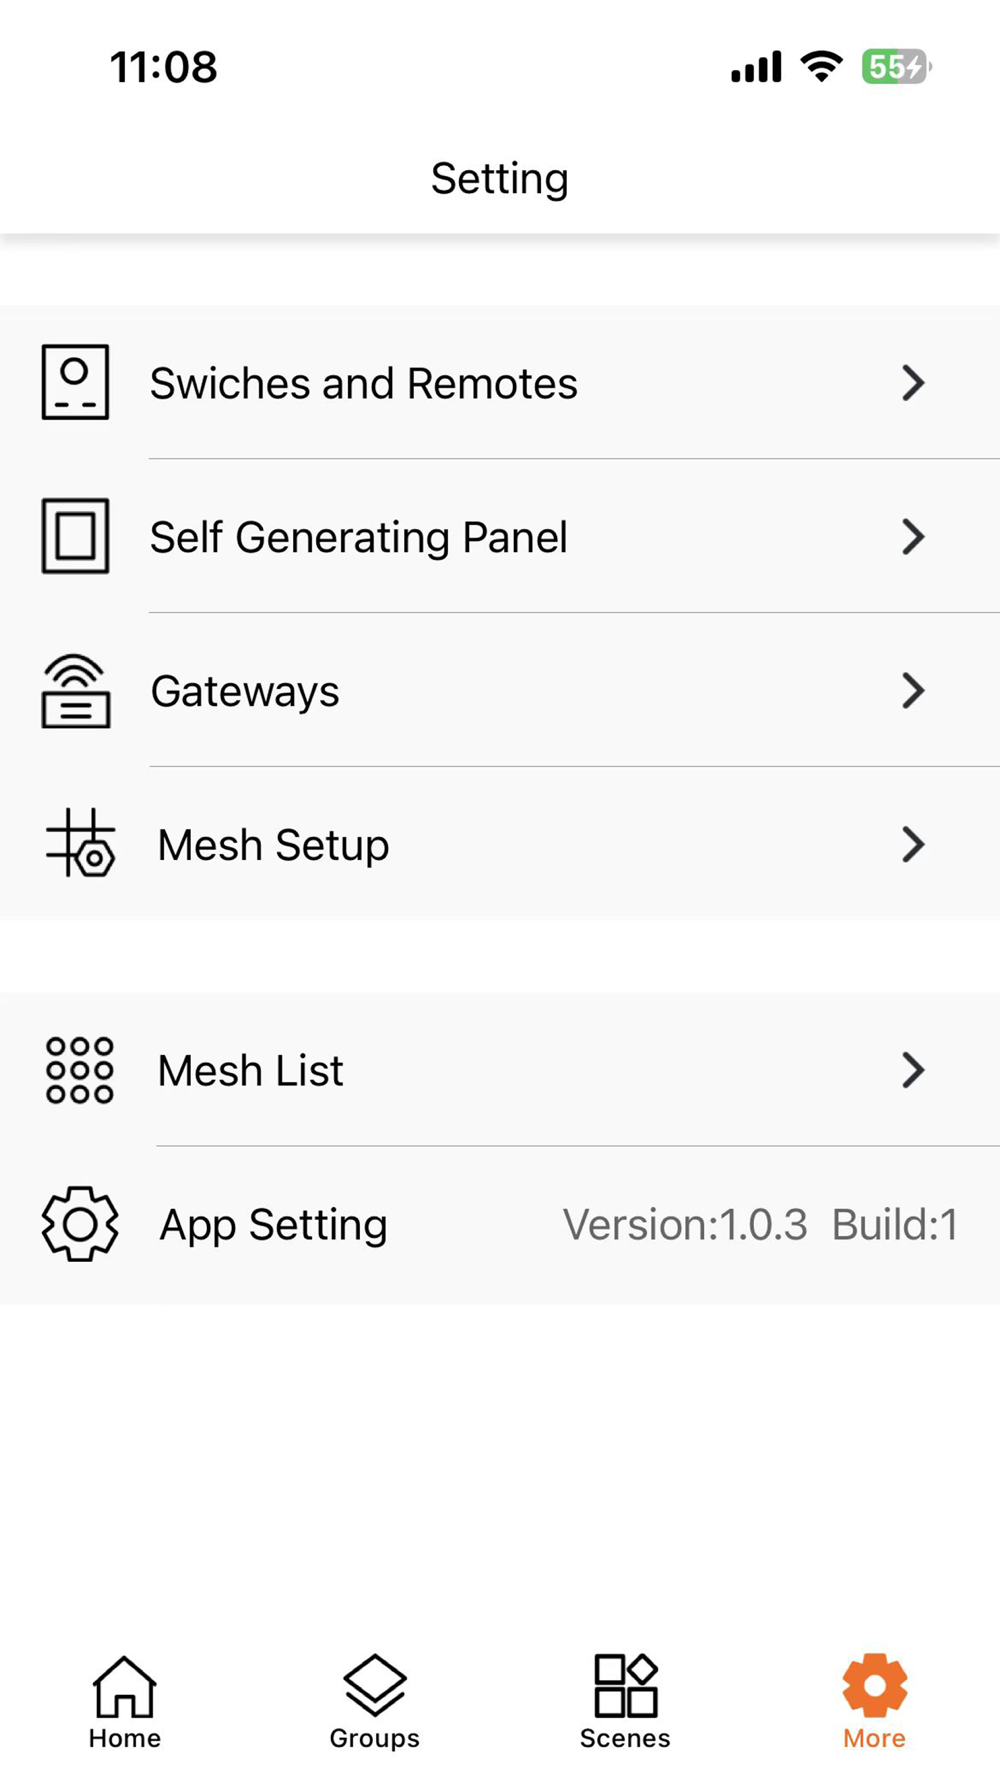Screen dimensions: 1000x1778
Task: Click the Self Generating Panel square icon
Action: pyautogui.click(x=75, y=536)
